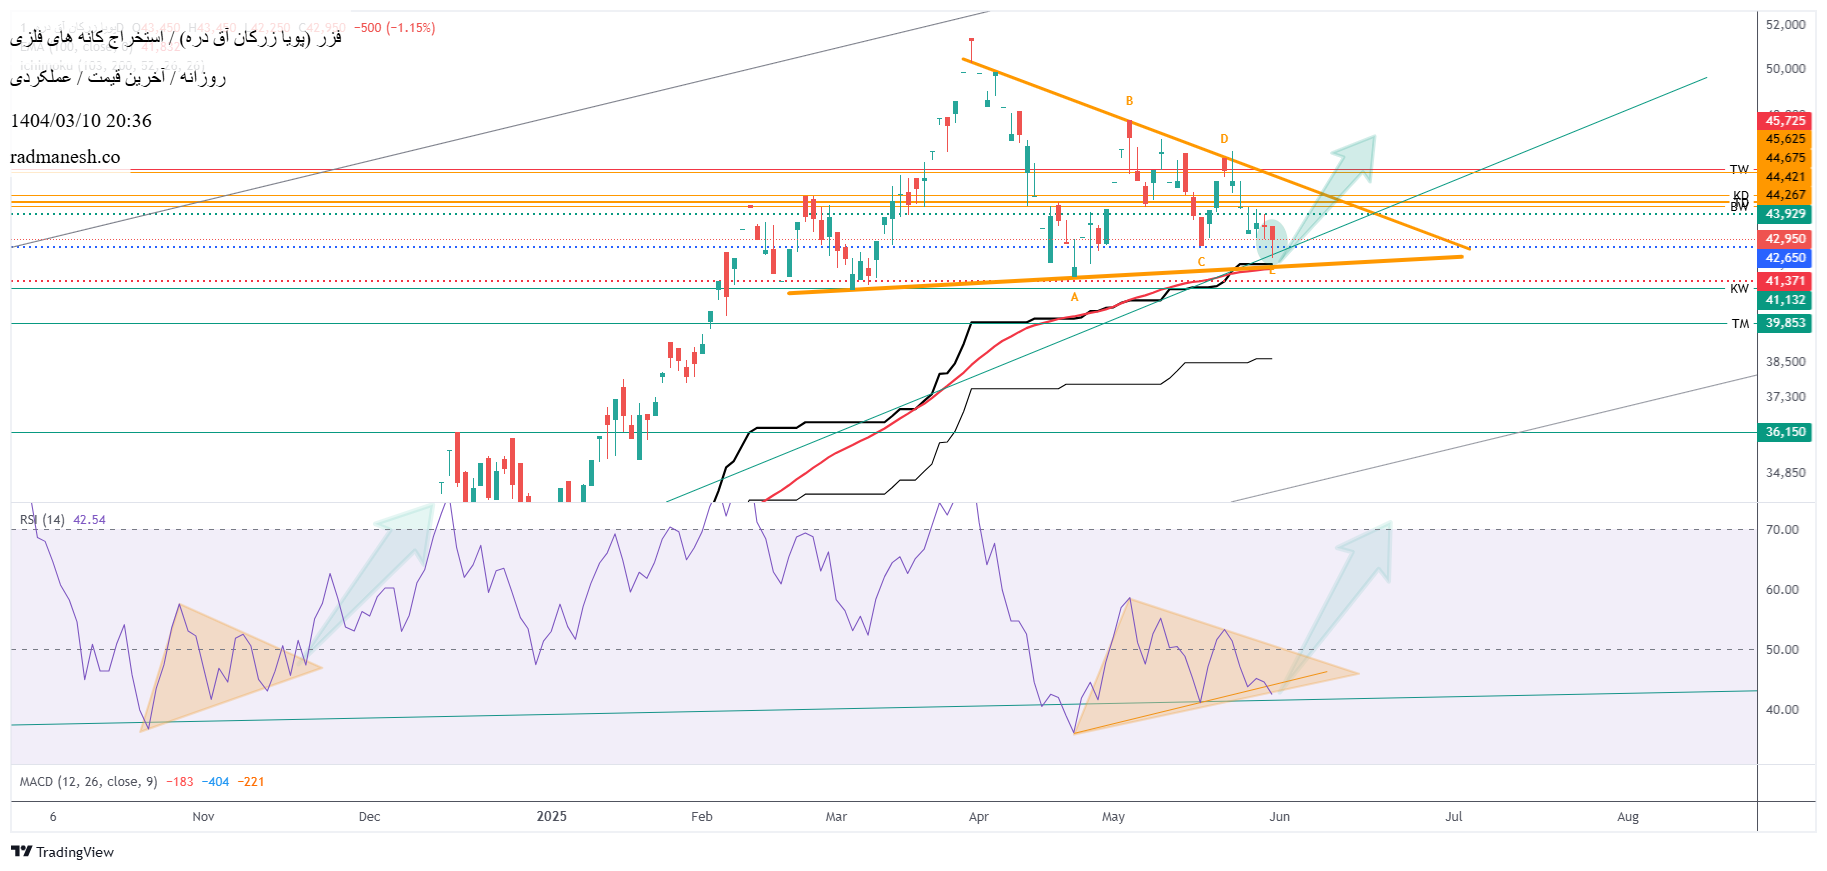Click the radmanesh.co website text
This screenshot has height=871, width=1827.
pyautogui.click(x=65, y=157)
